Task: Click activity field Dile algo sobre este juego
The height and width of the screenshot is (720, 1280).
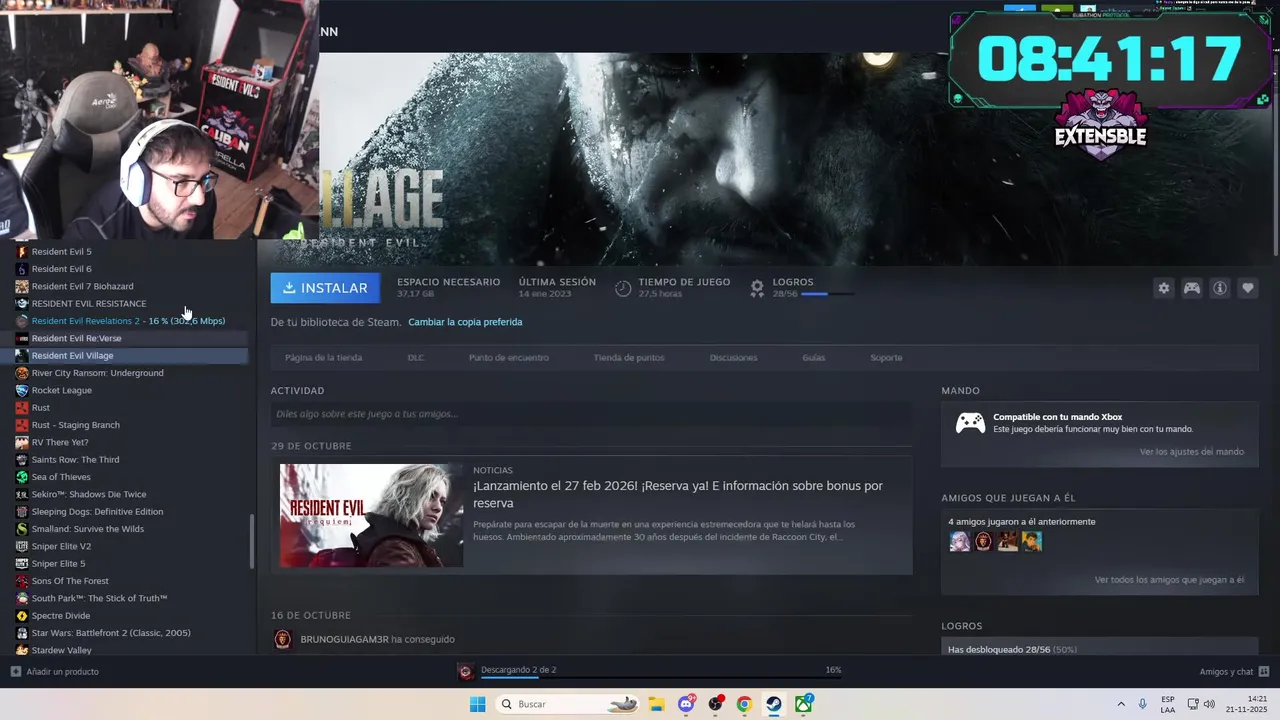Action: [591, 414]
